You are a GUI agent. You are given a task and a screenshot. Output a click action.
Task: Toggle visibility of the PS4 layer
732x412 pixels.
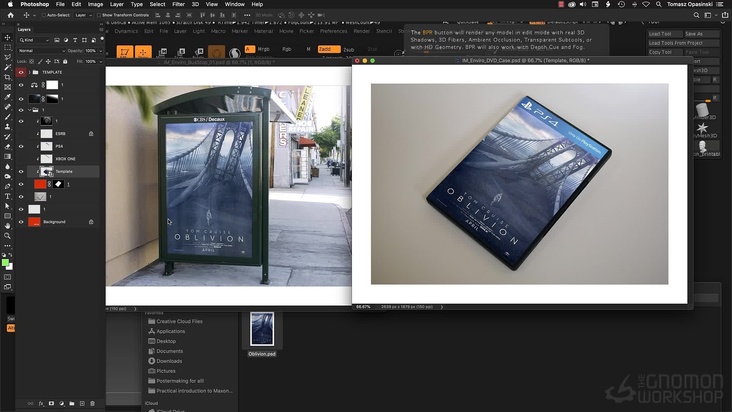[21, 146]
